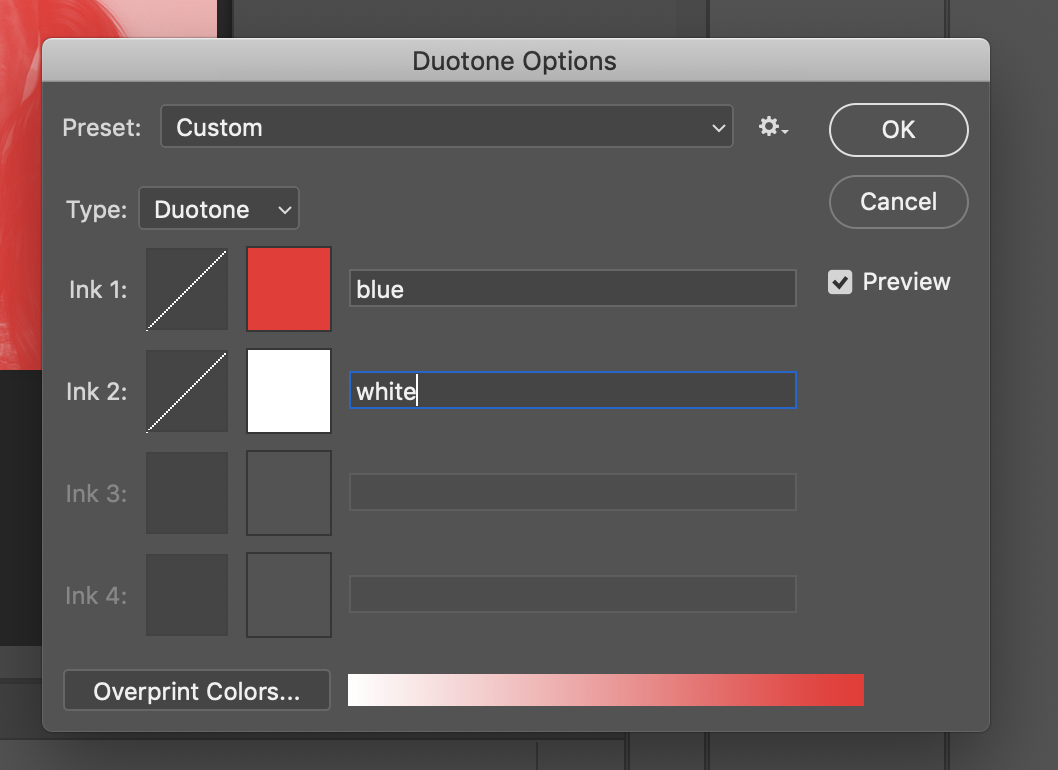Open the Ink 2 duotone curve box
Viewport: 1058px width, 770px height.
[187, 391]
